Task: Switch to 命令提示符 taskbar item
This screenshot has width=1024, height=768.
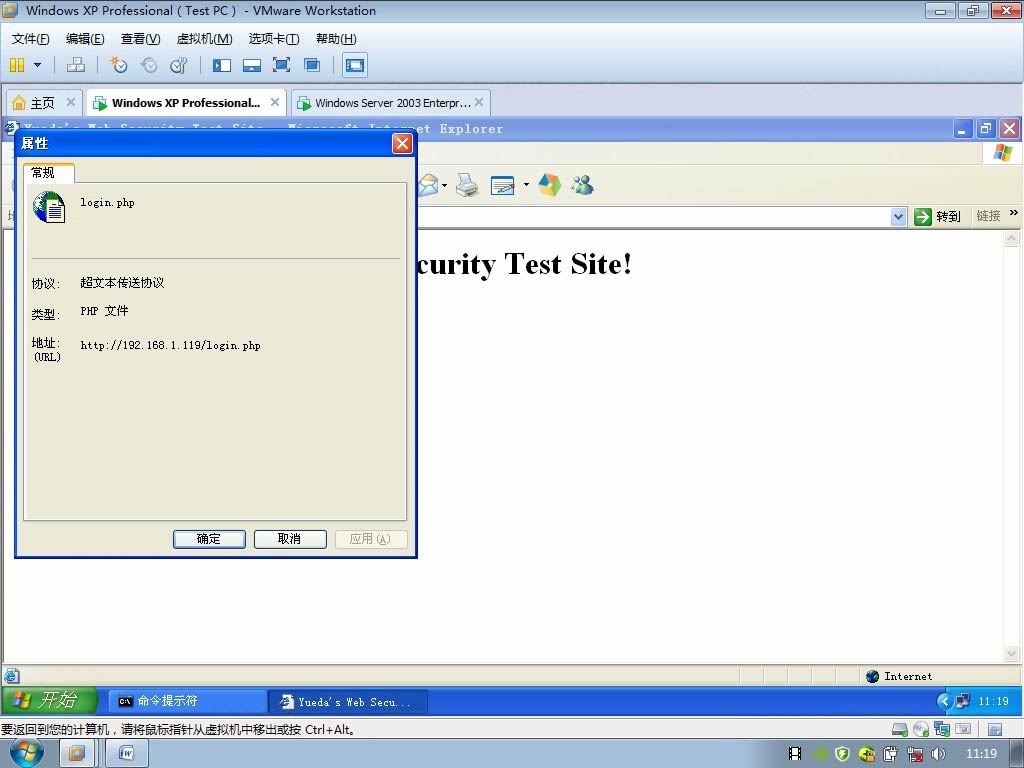Action: (x=187, y=701)
